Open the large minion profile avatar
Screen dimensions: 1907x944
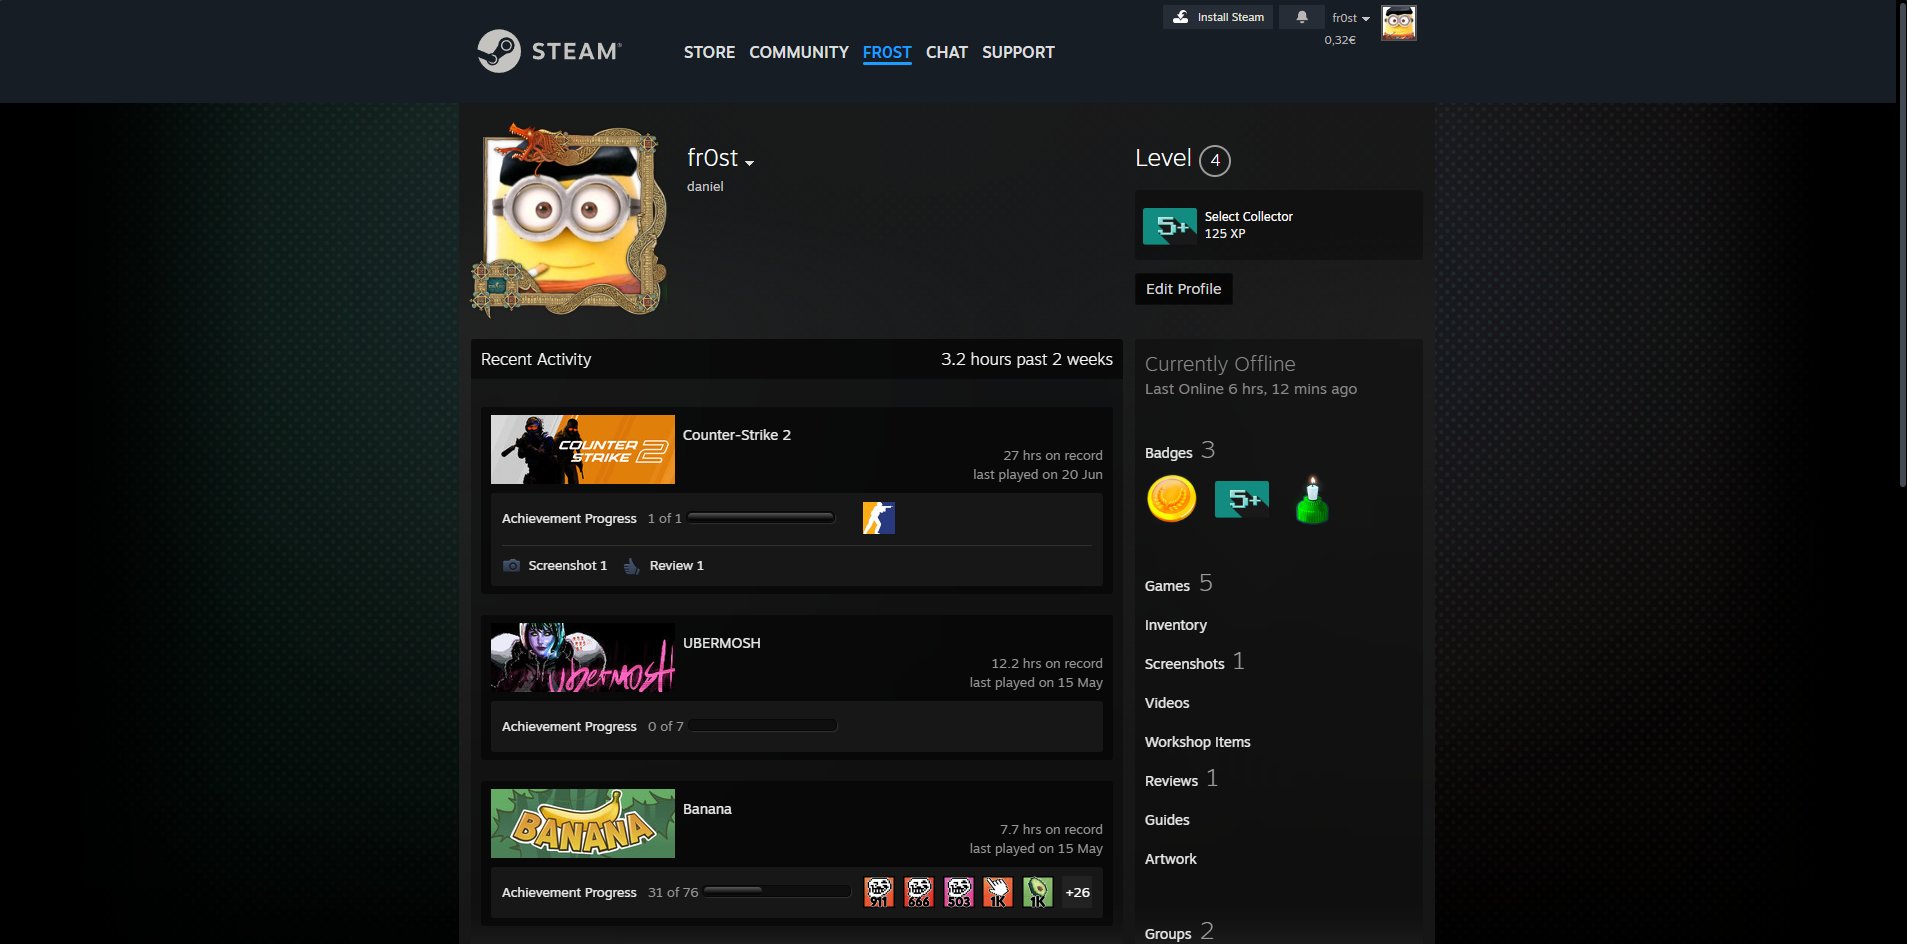(569, 220)
